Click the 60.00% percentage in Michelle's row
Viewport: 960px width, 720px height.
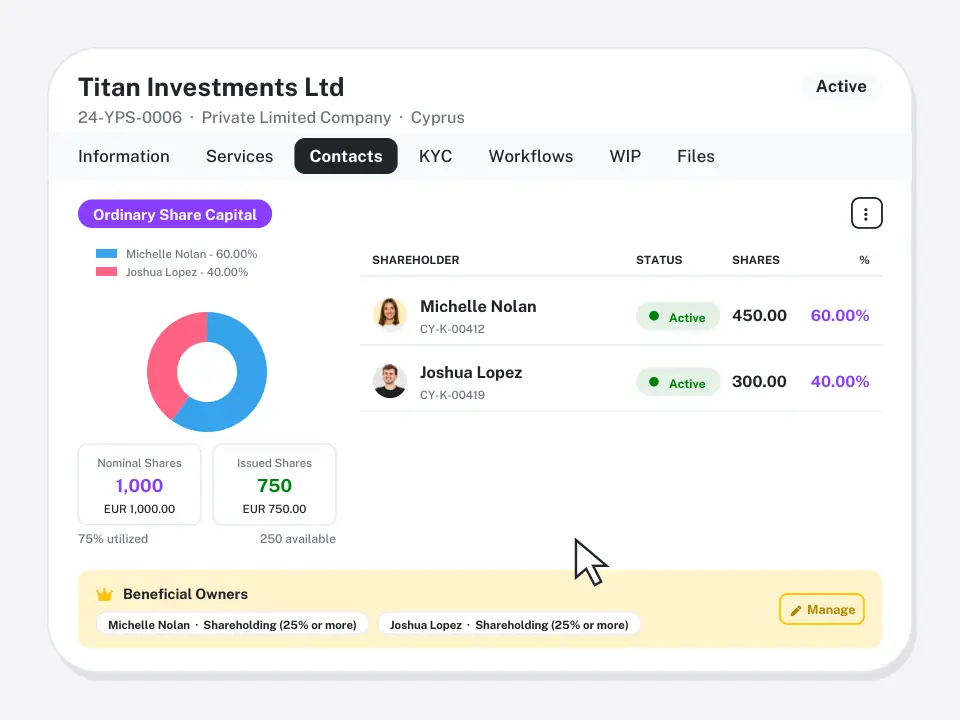840,315
